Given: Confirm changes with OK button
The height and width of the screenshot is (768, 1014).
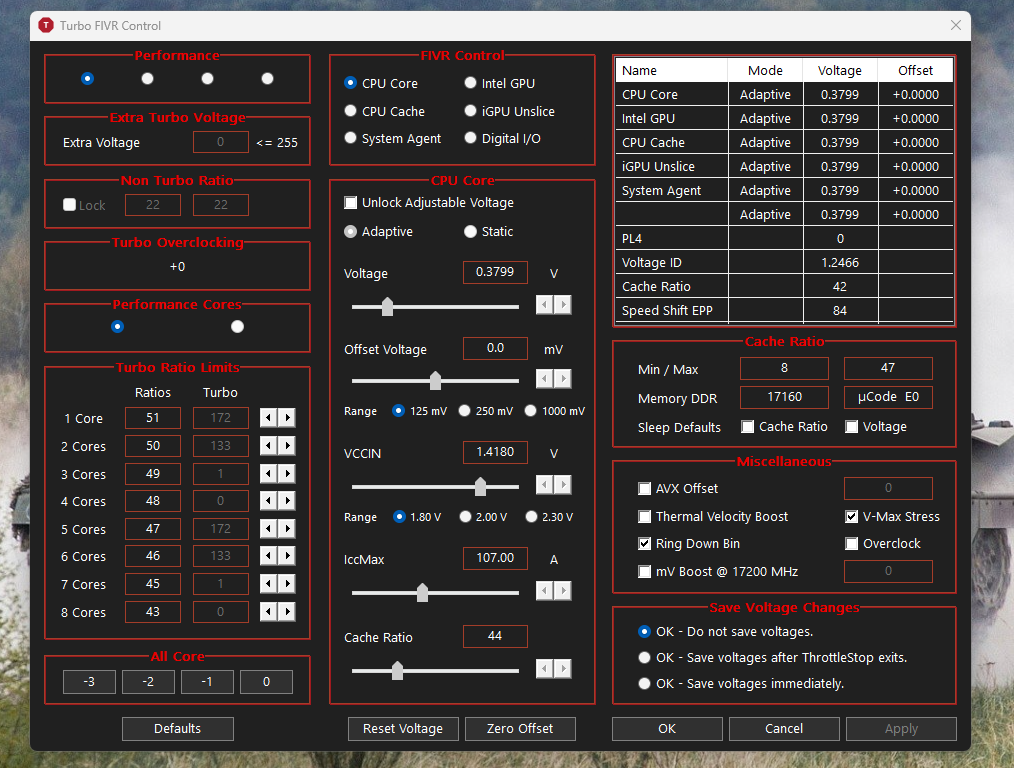Looking at the screenshot, I should coord(667,729).
